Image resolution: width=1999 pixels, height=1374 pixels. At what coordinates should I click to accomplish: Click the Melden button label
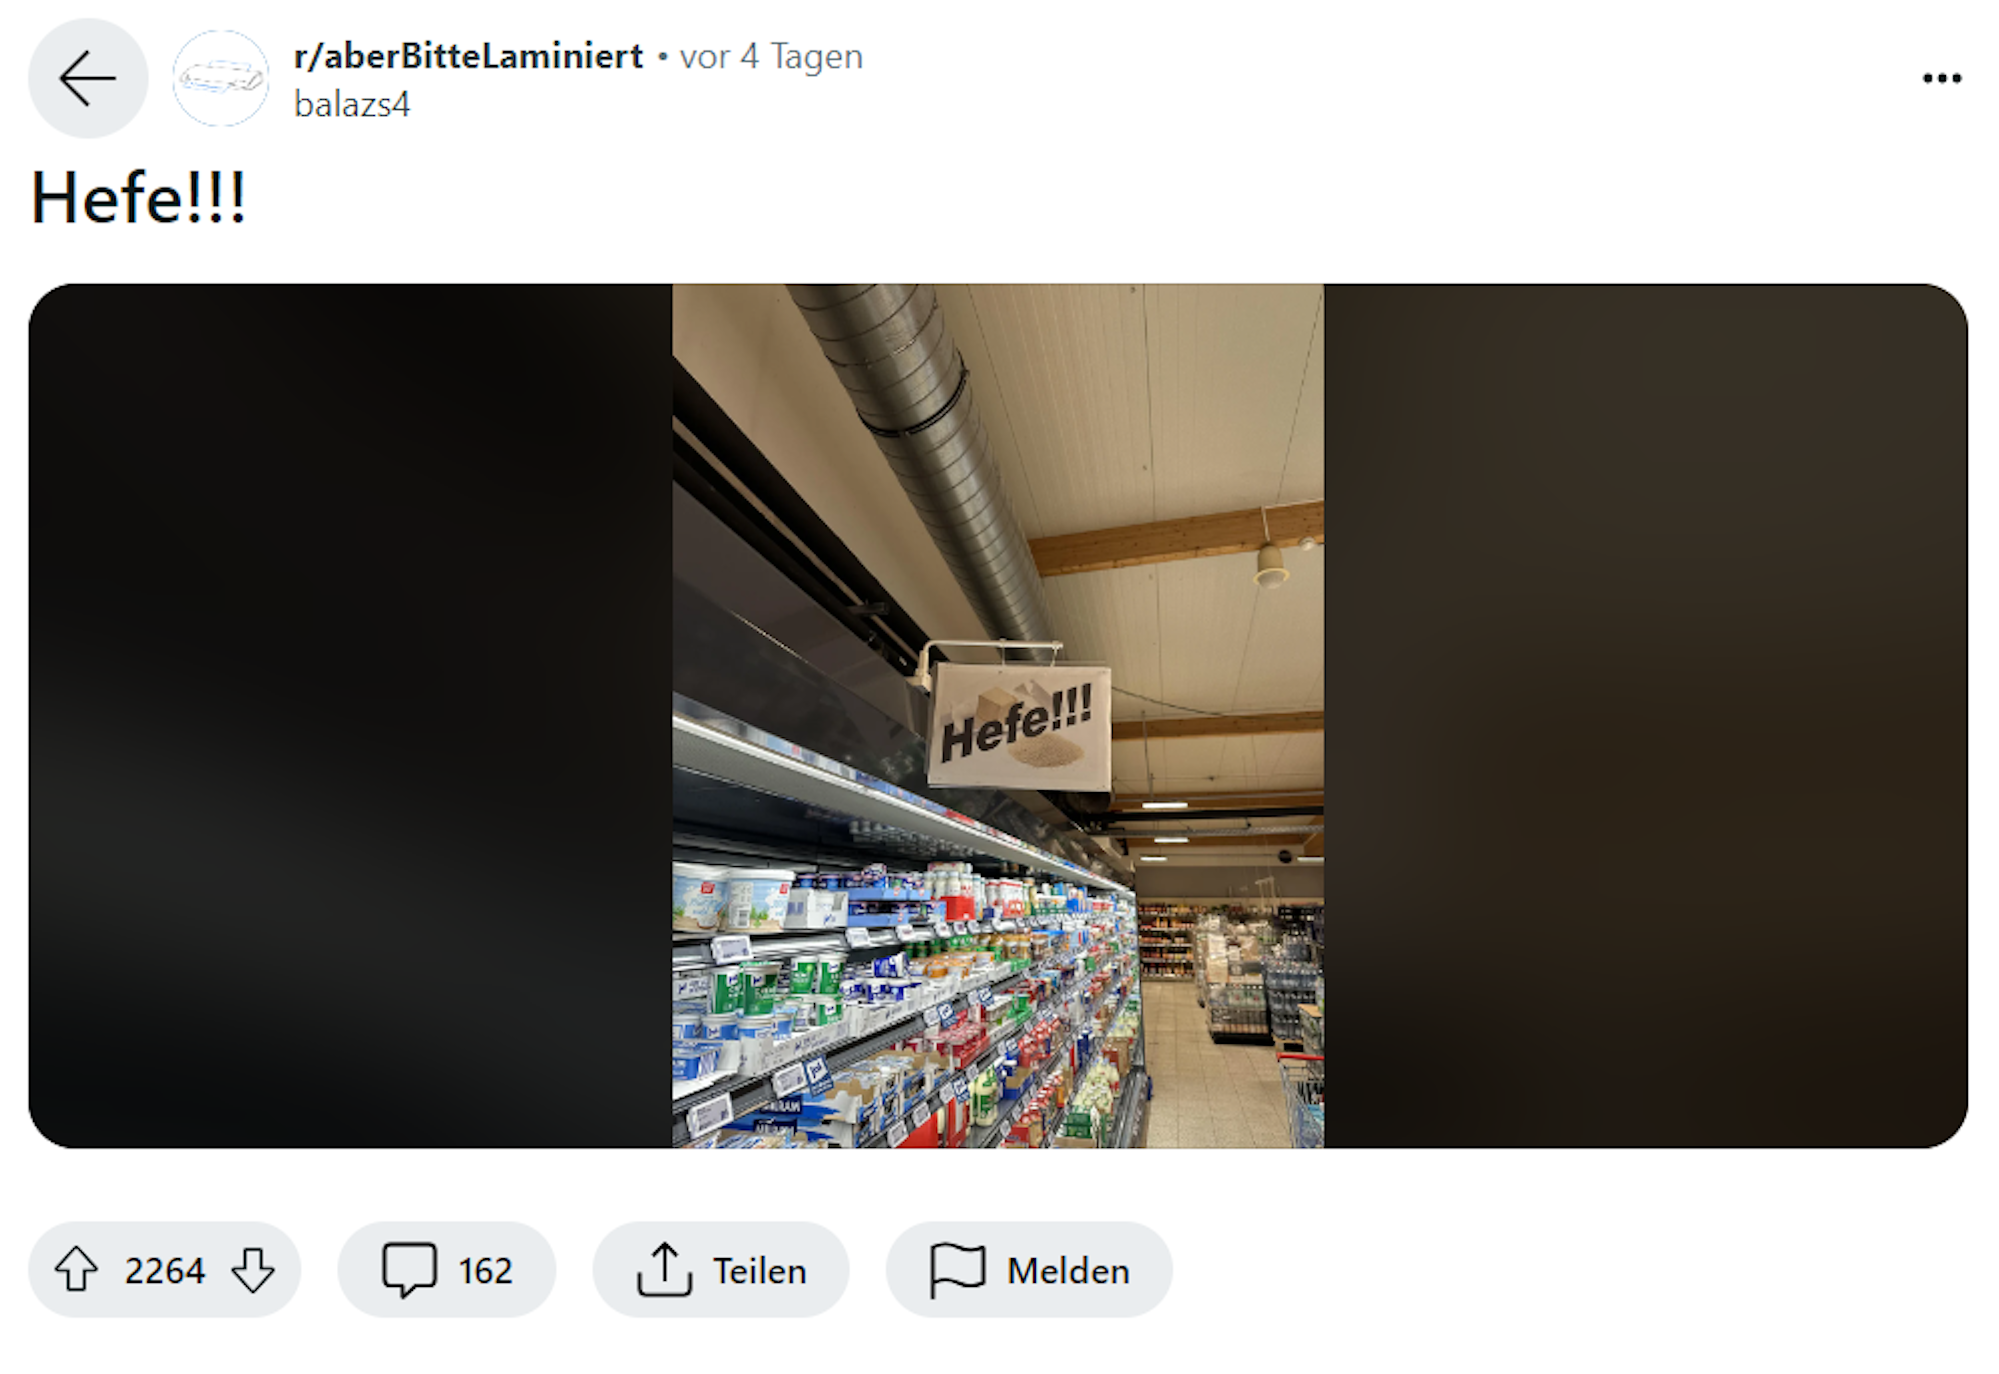tap(1068, 1271)
